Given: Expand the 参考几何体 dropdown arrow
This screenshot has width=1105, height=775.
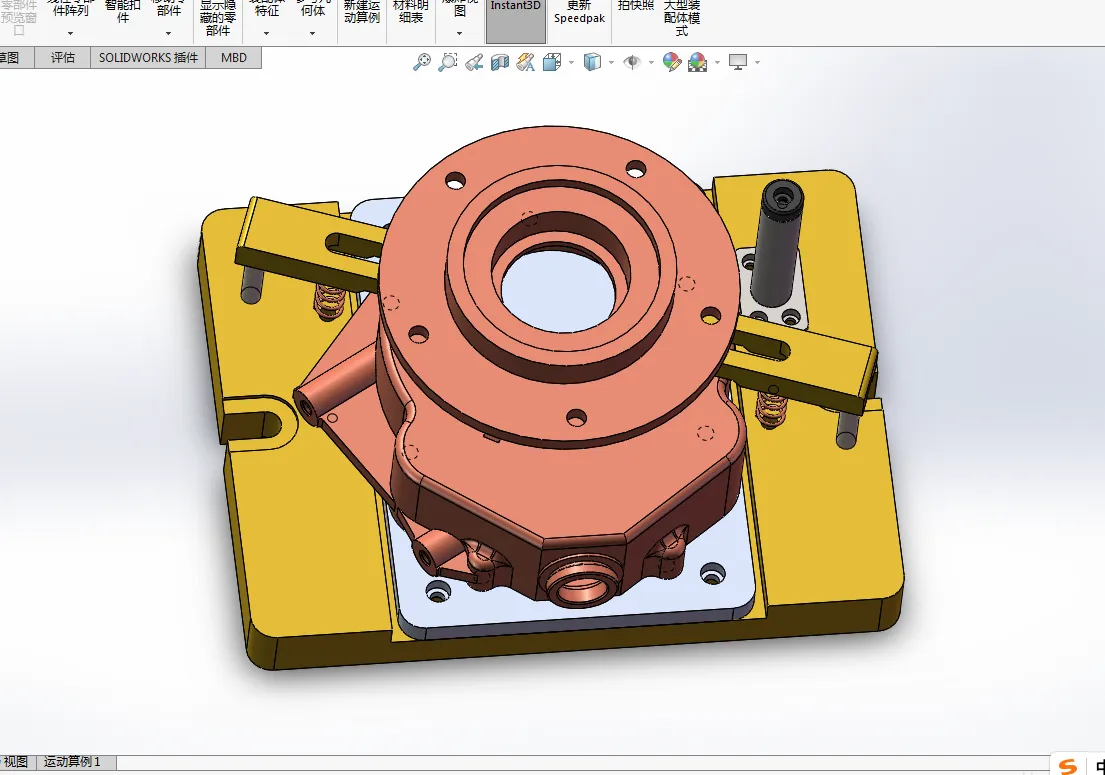Looking at the screenshot, I should click(312, 33).
